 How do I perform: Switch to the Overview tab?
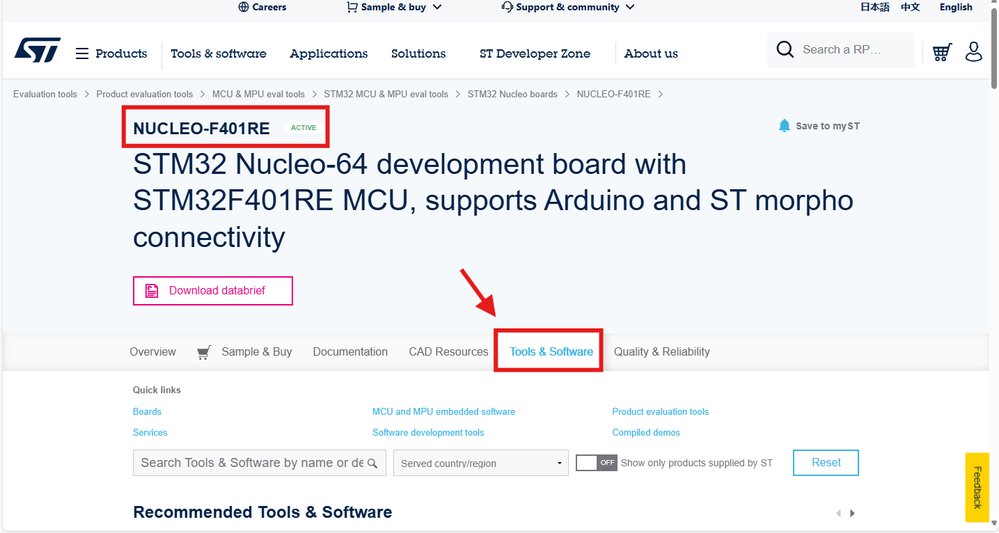pos(153,352)
